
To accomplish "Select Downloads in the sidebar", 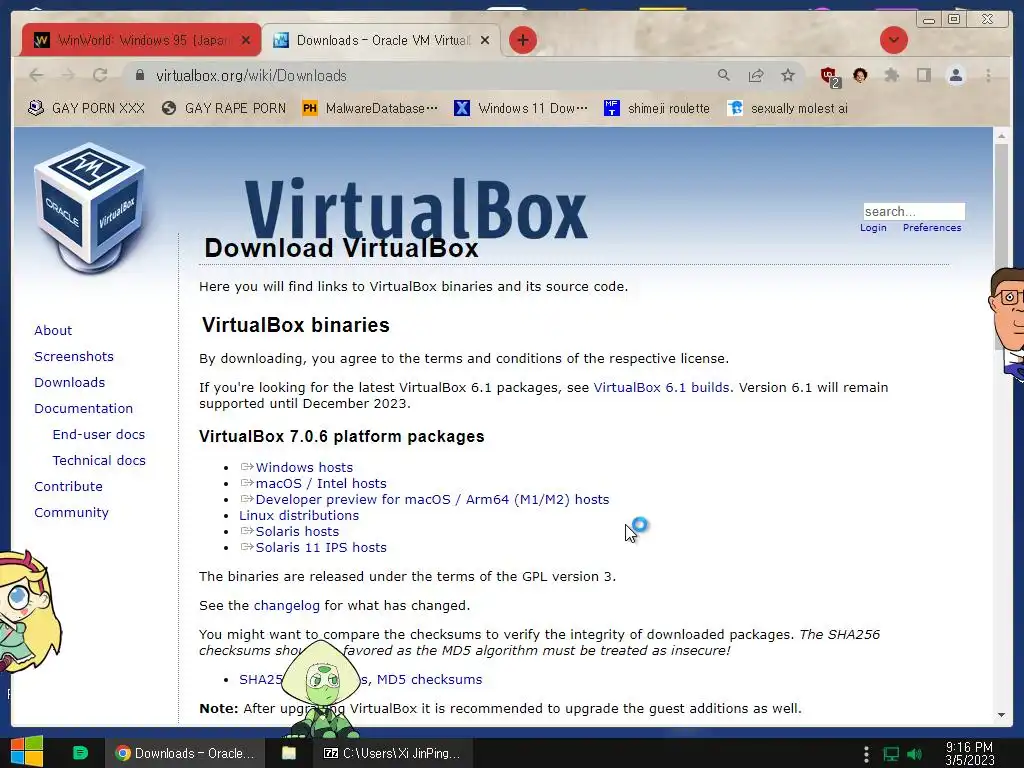I will point(69,383).
